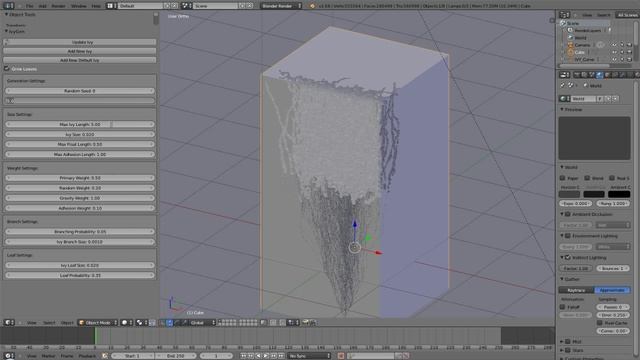Adjust the Branching Probability field
Viewport: 640px width, 360px height.
80,231
